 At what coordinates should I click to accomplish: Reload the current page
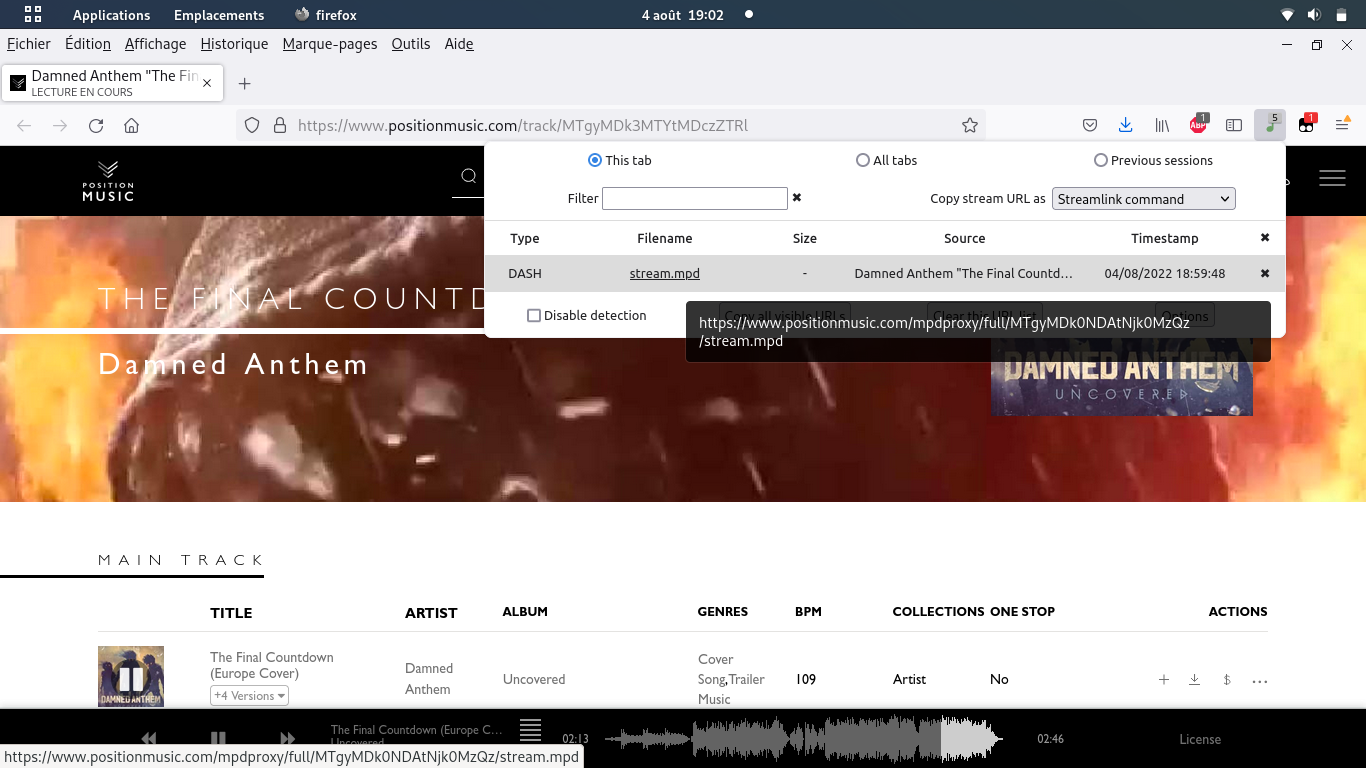(x=96, y=126)
